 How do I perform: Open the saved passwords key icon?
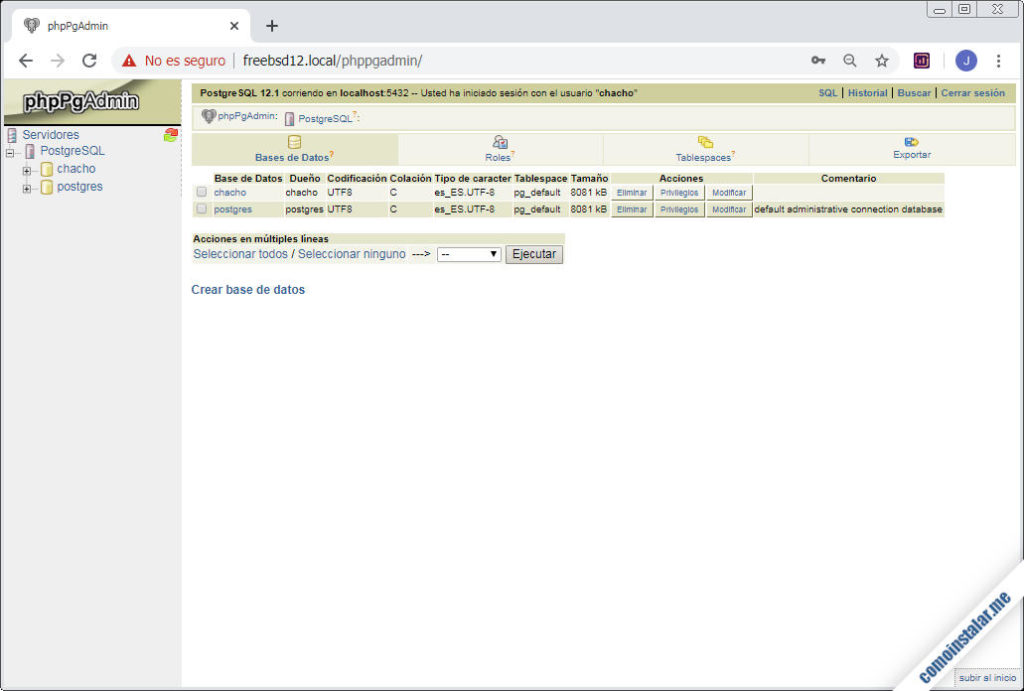(x=818, y=61)
